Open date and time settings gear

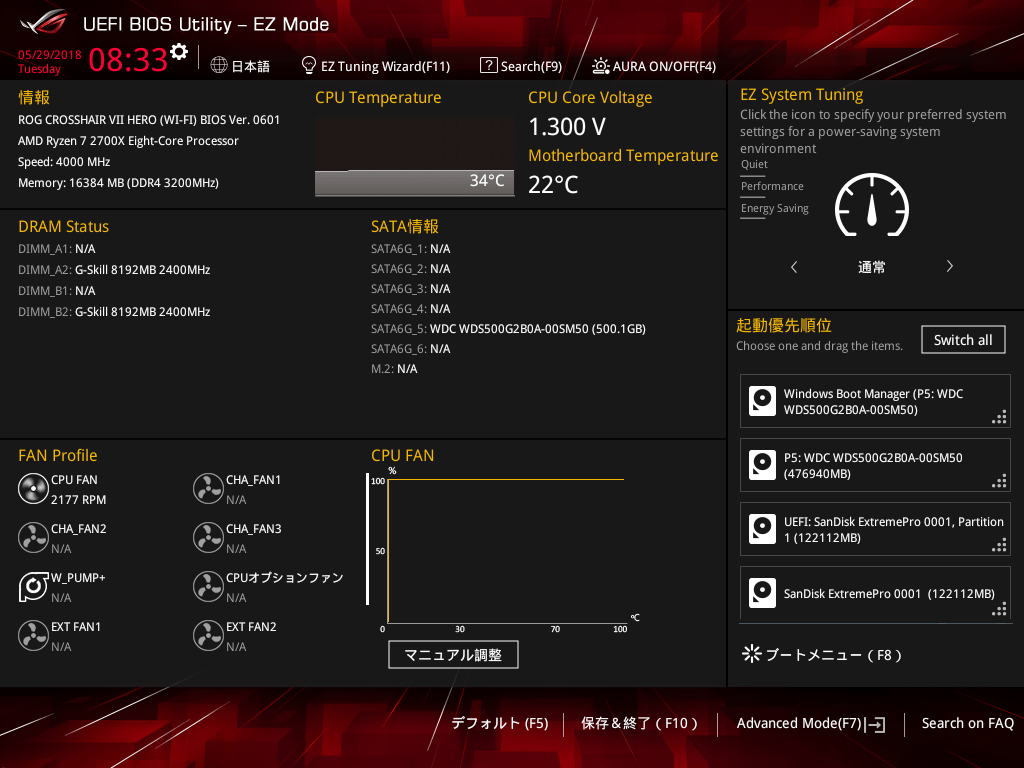[x=179, y=52]
